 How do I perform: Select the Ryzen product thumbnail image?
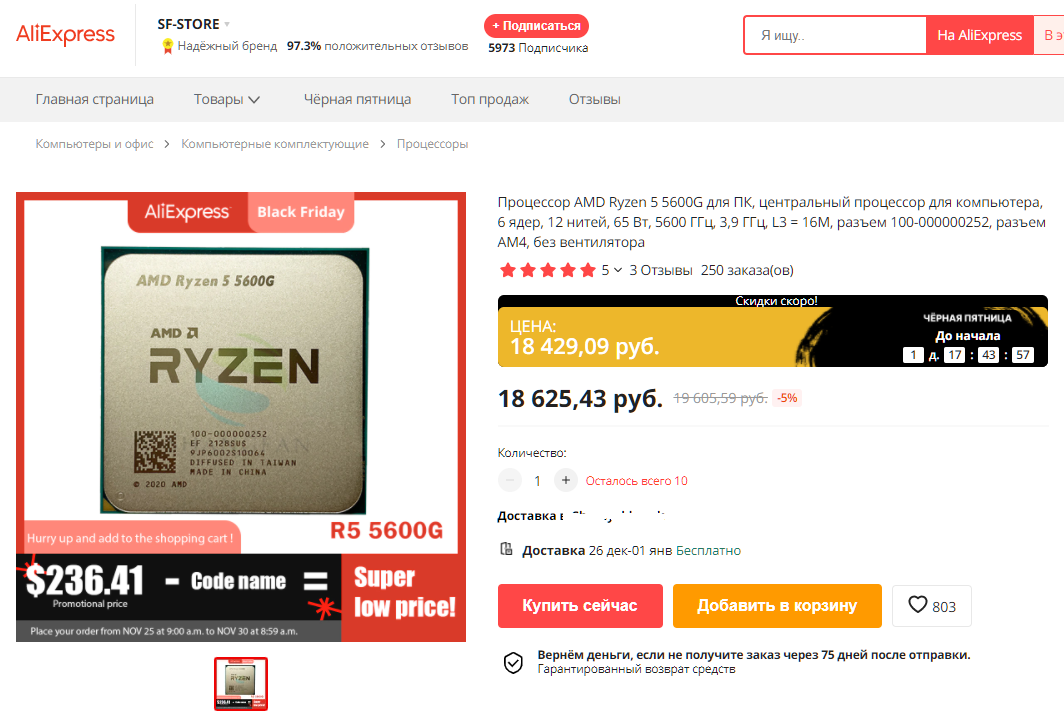tap(241, 684)
